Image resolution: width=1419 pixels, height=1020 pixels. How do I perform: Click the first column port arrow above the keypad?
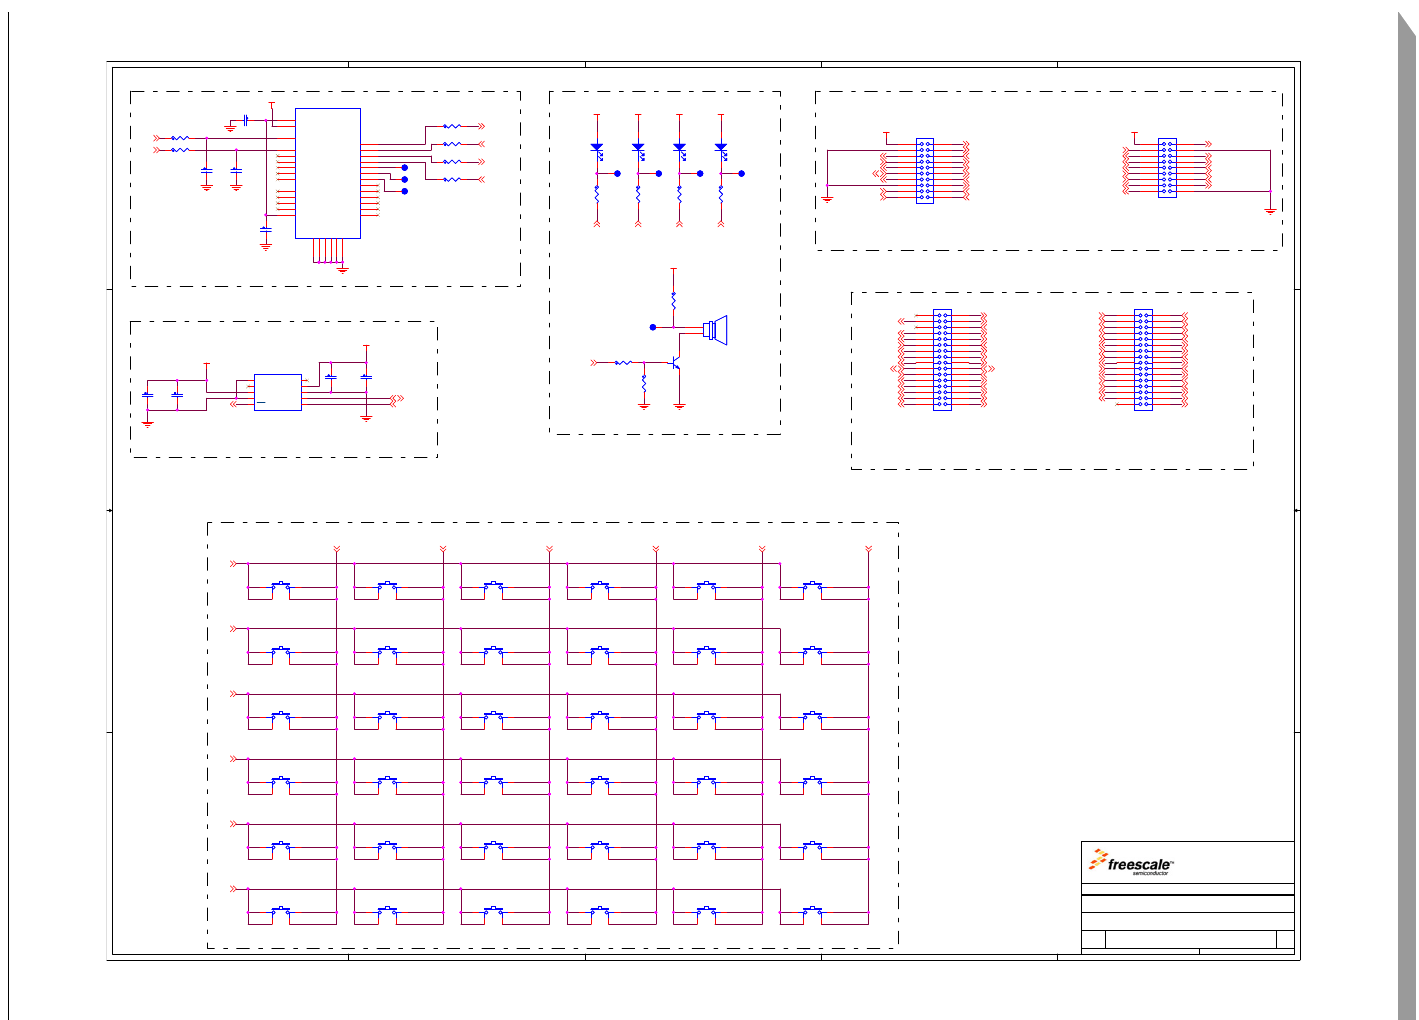tap(337, 549)
